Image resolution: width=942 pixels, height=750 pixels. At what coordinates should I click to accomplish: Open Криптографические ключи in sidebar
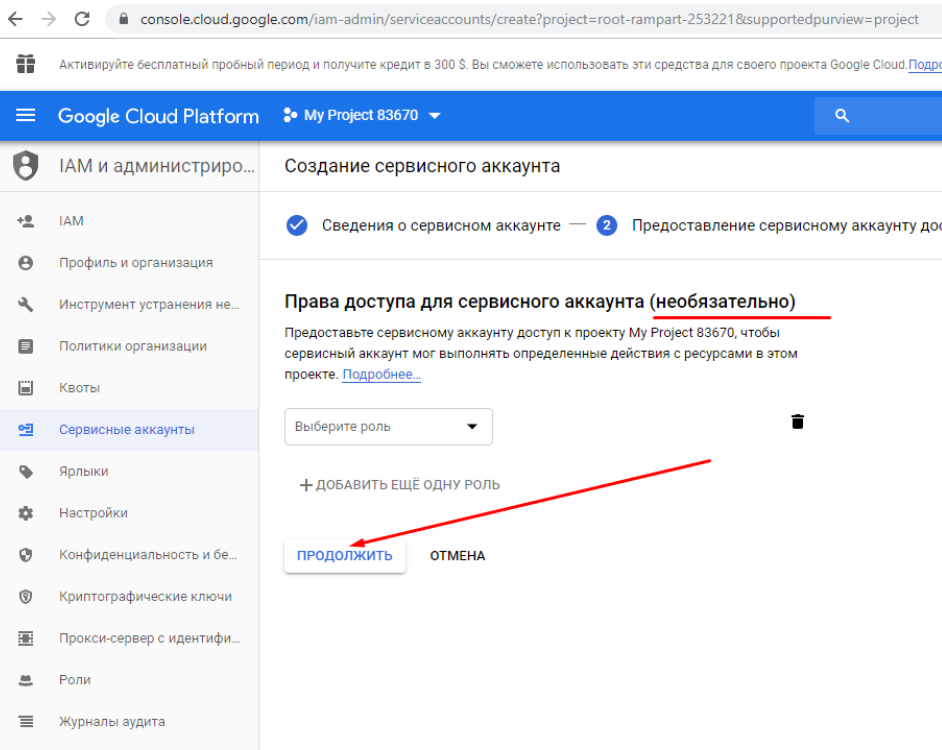[129, 597]
